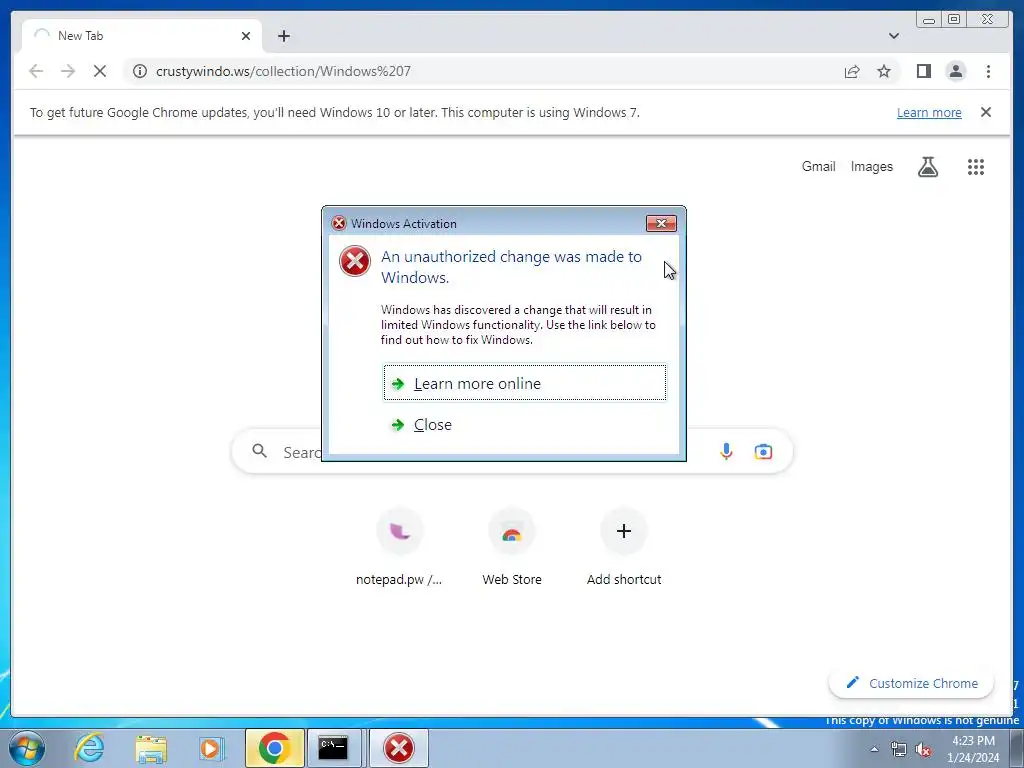The image size is (1024, 768).
Task: Open muted volume tray icon
Action: click(x=923, y=749)
